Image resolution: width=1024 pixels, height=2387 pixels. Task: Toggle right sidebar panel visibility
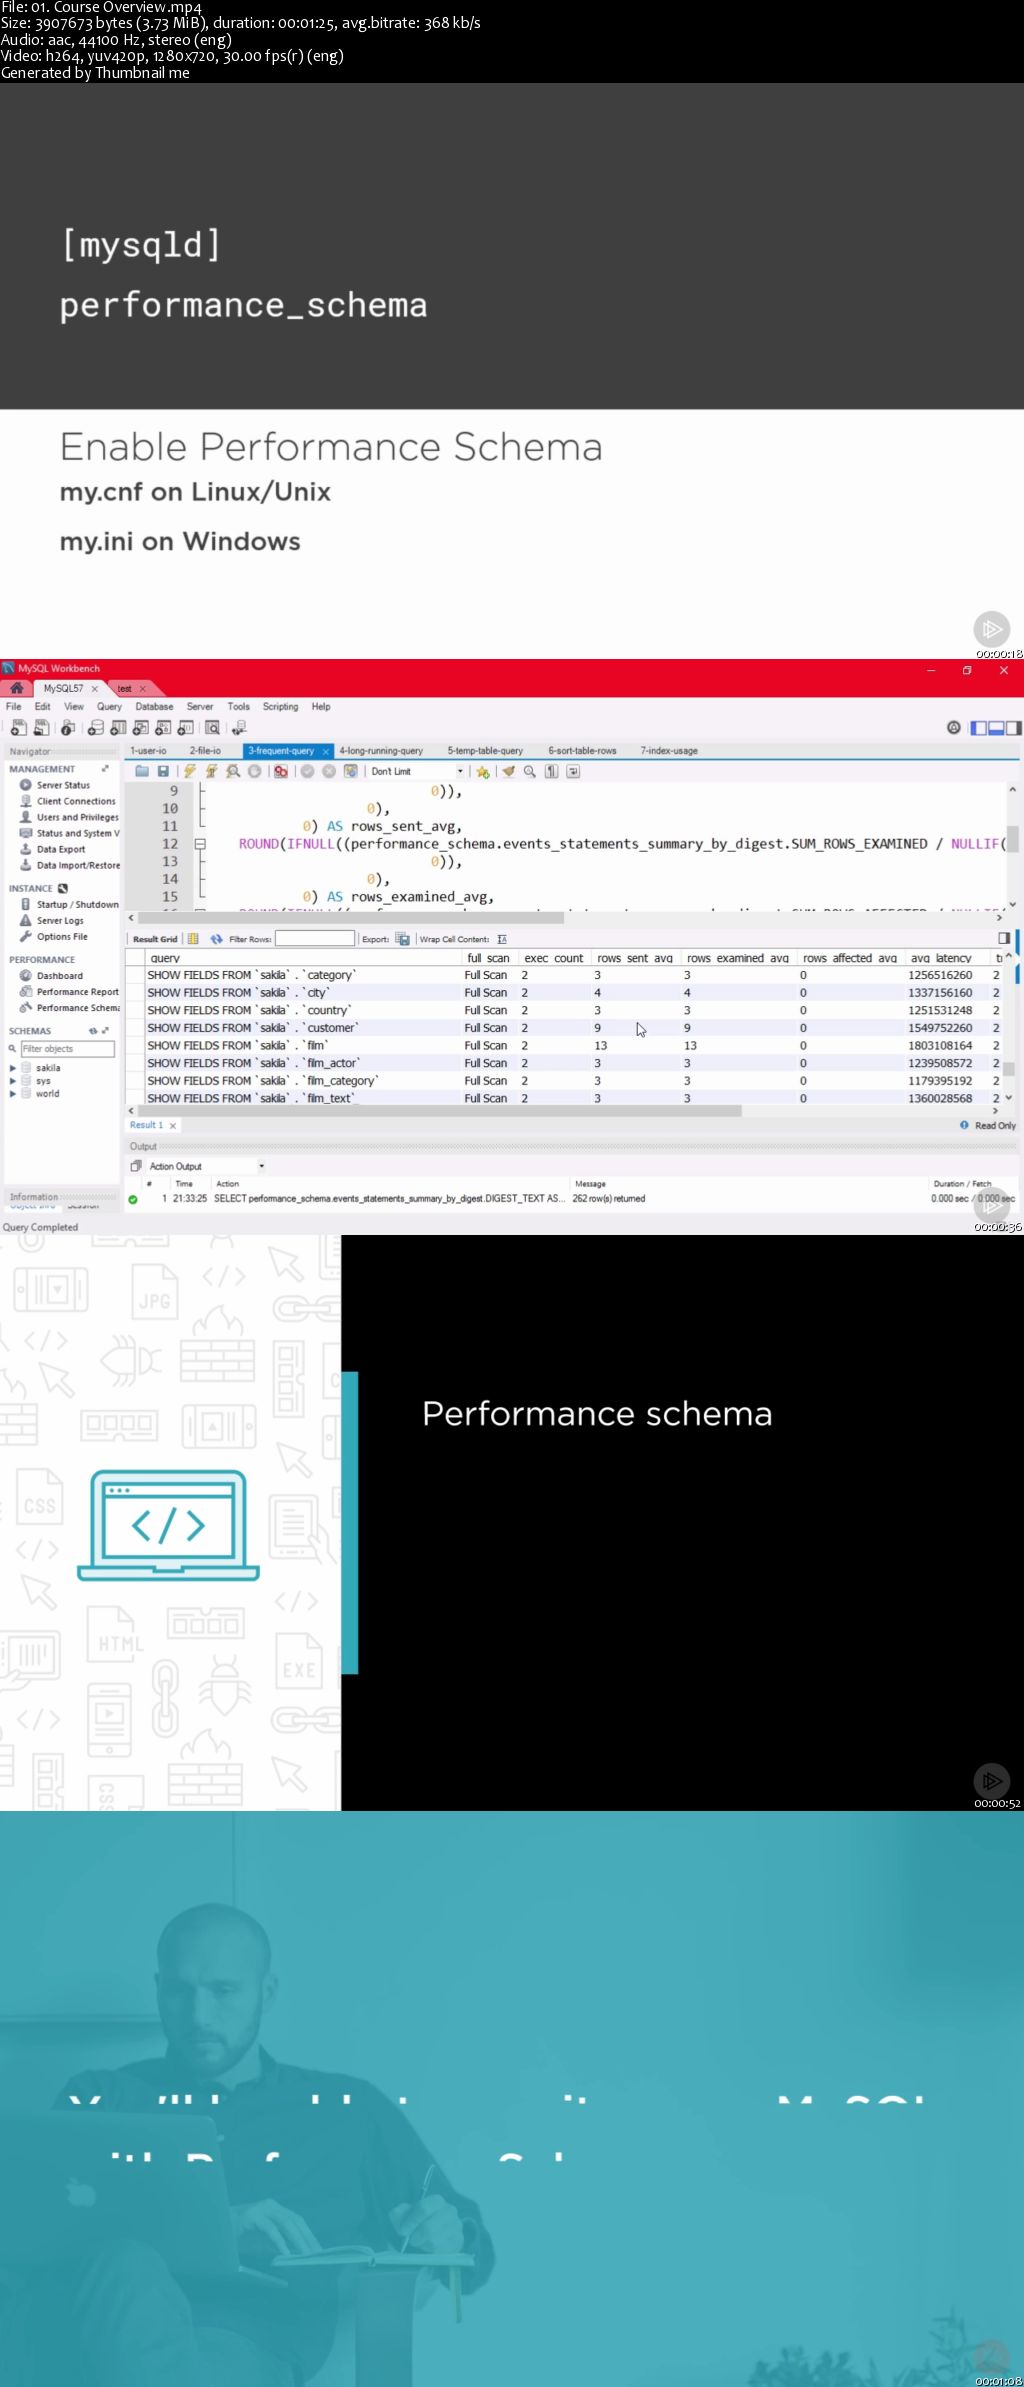(x=1013, y=727)
